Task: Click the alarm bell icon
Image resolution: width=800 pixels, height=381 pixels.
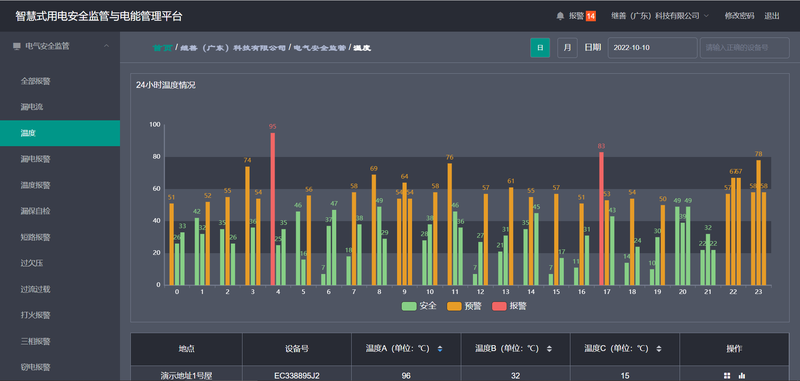Action: [560, 16]
